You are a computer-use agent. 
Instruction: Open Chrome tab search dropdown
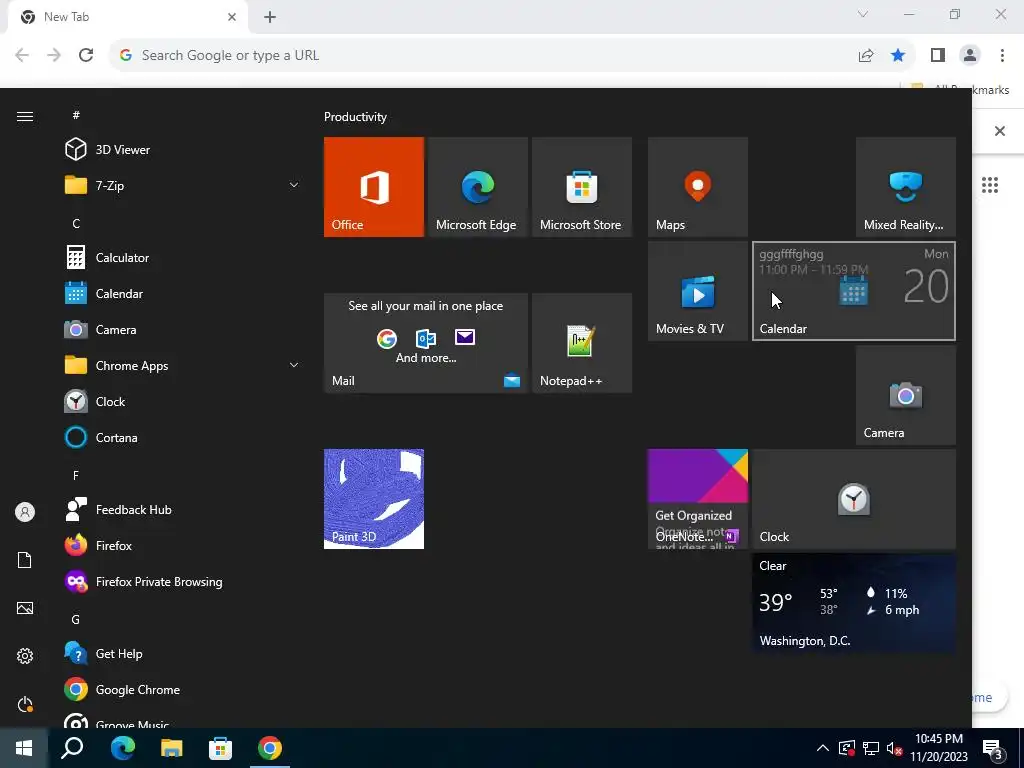863,14
